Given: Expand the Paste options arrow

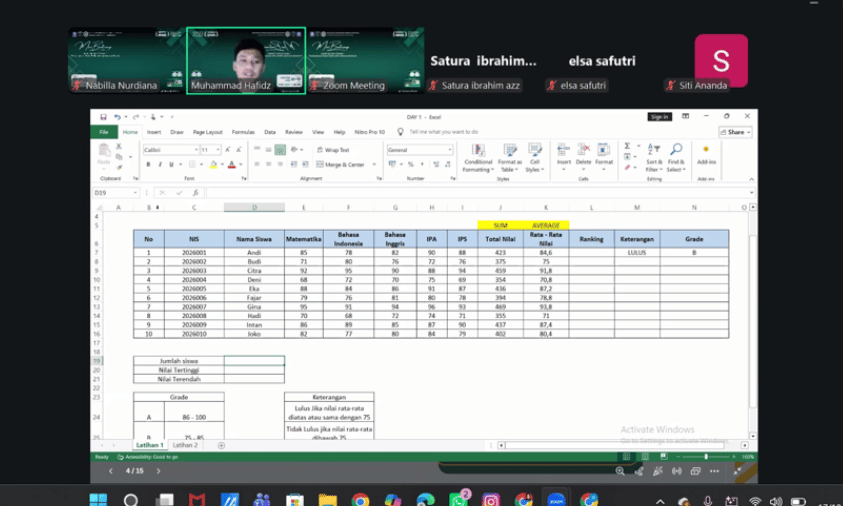Looking at the screenshot, I should click(x=104, y=168).
